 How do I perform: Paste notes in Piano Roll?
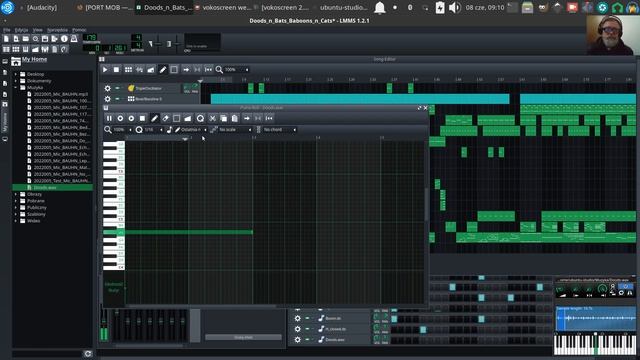pos(234,118)
